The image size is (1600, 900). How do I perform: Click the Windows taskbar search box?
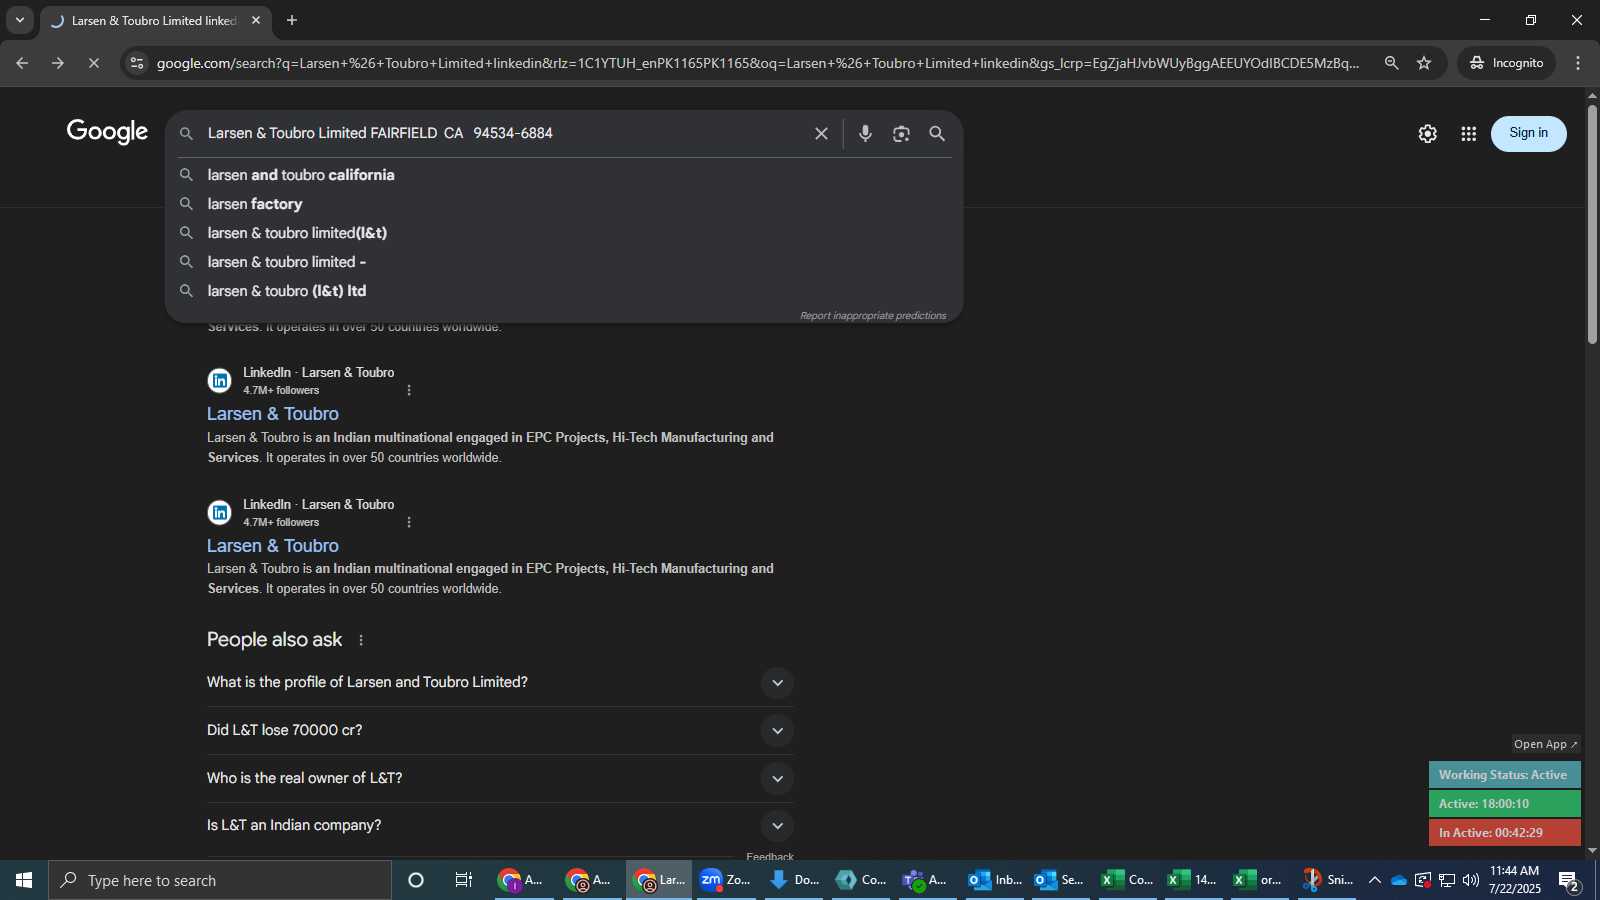(220, 880)
